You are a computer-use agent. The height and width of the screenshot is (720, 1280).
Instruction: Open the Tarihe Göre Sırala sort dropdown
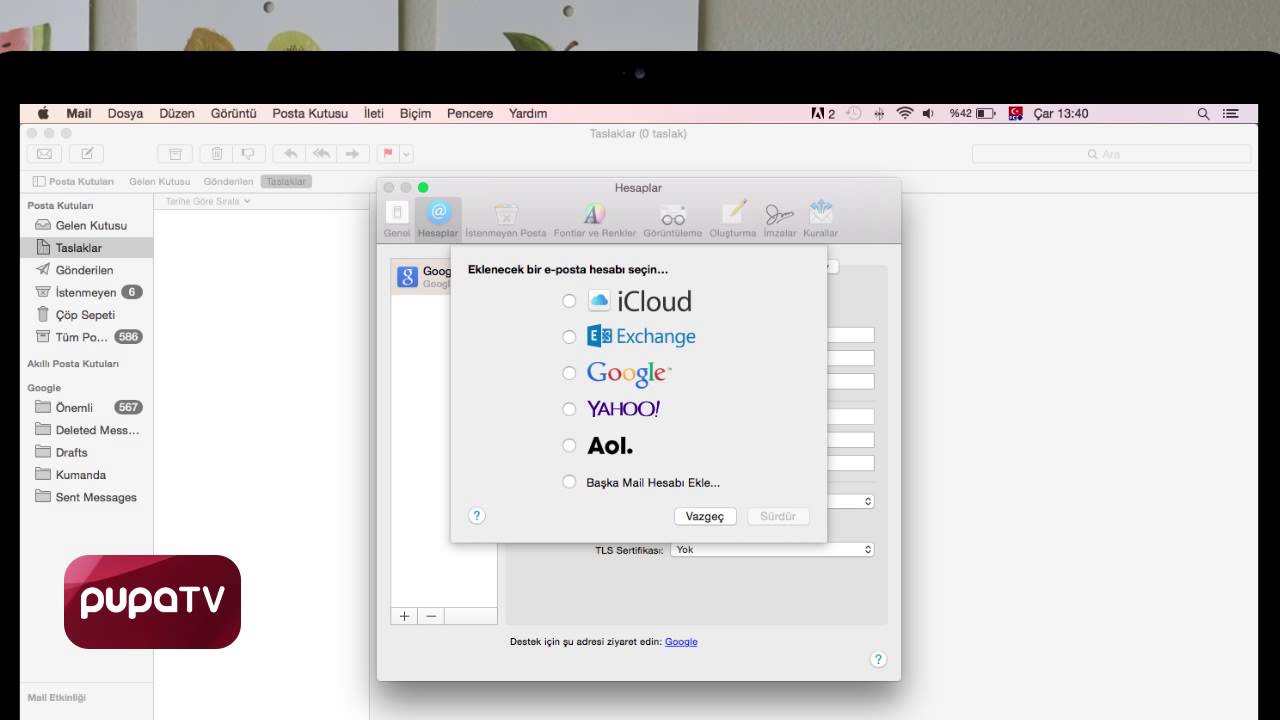(208, 201)
